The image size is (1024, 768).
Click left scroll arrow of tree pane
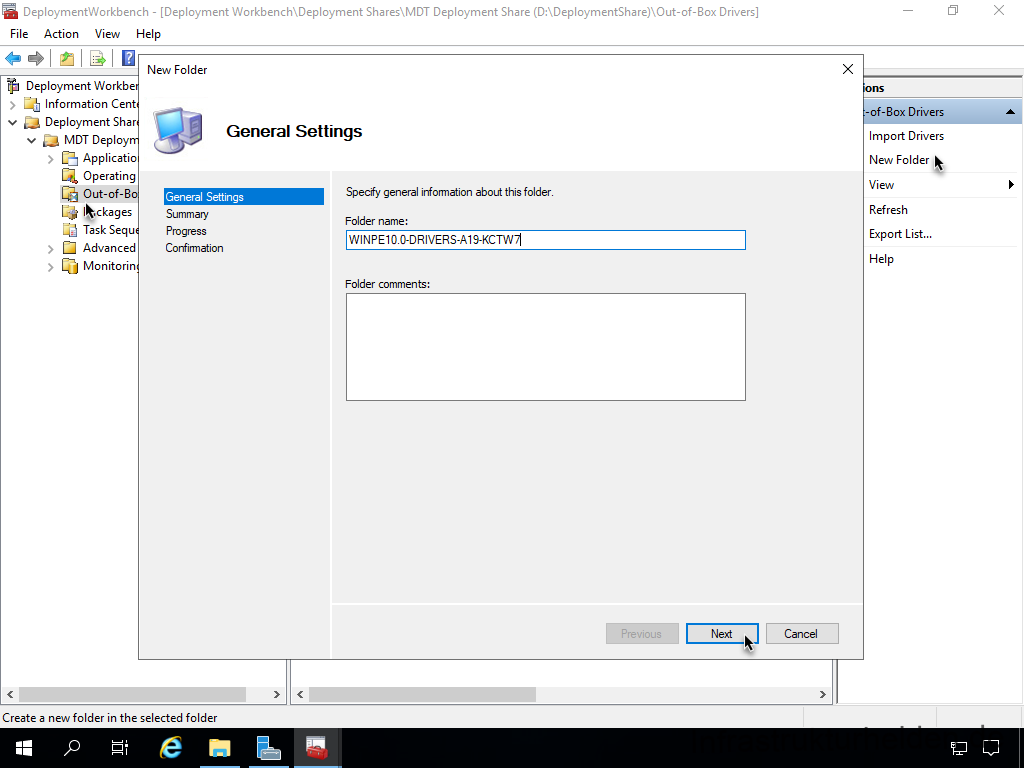[10, 694]
